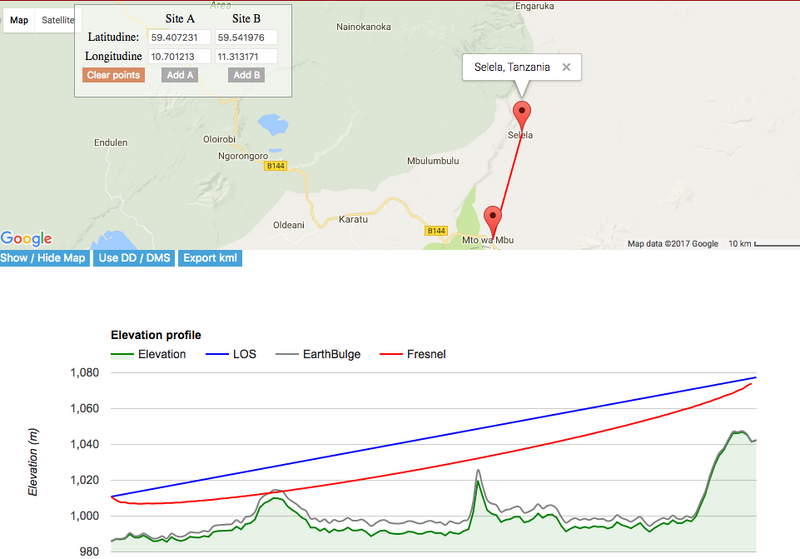
Task: Click the Google logo on the map
Action: 27,238
